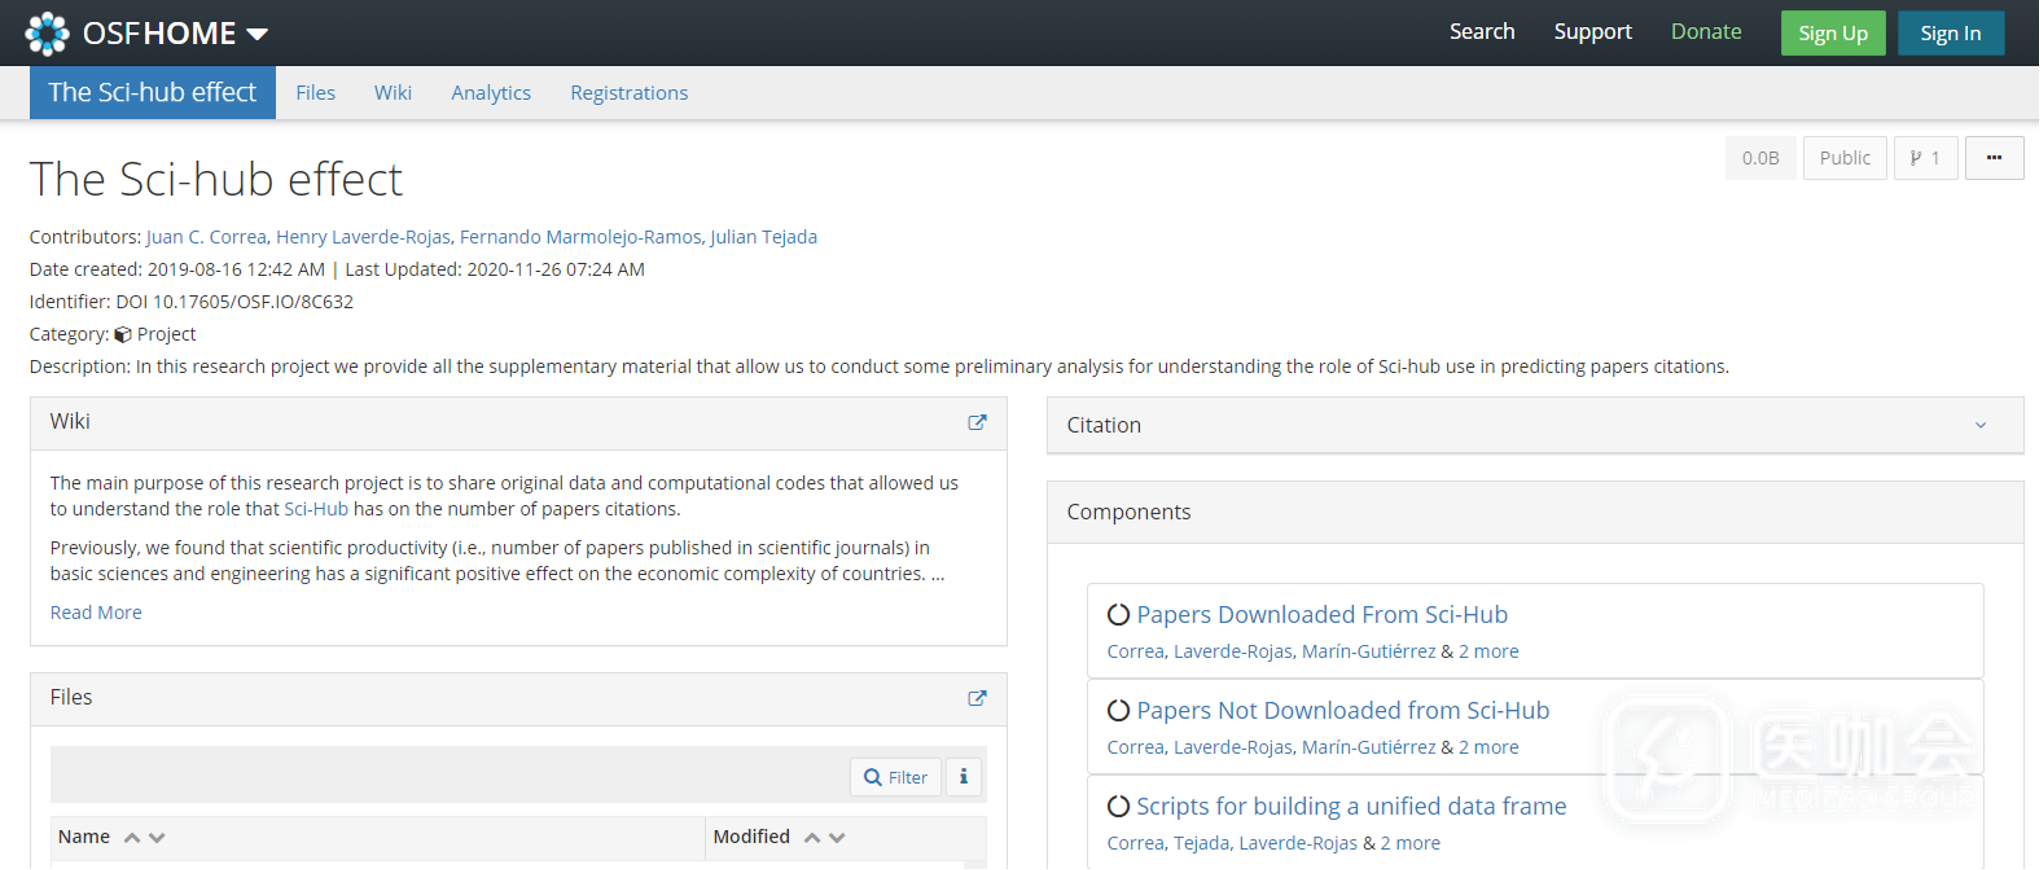Open the three-dots more options menu

(x=1993, y=158)
